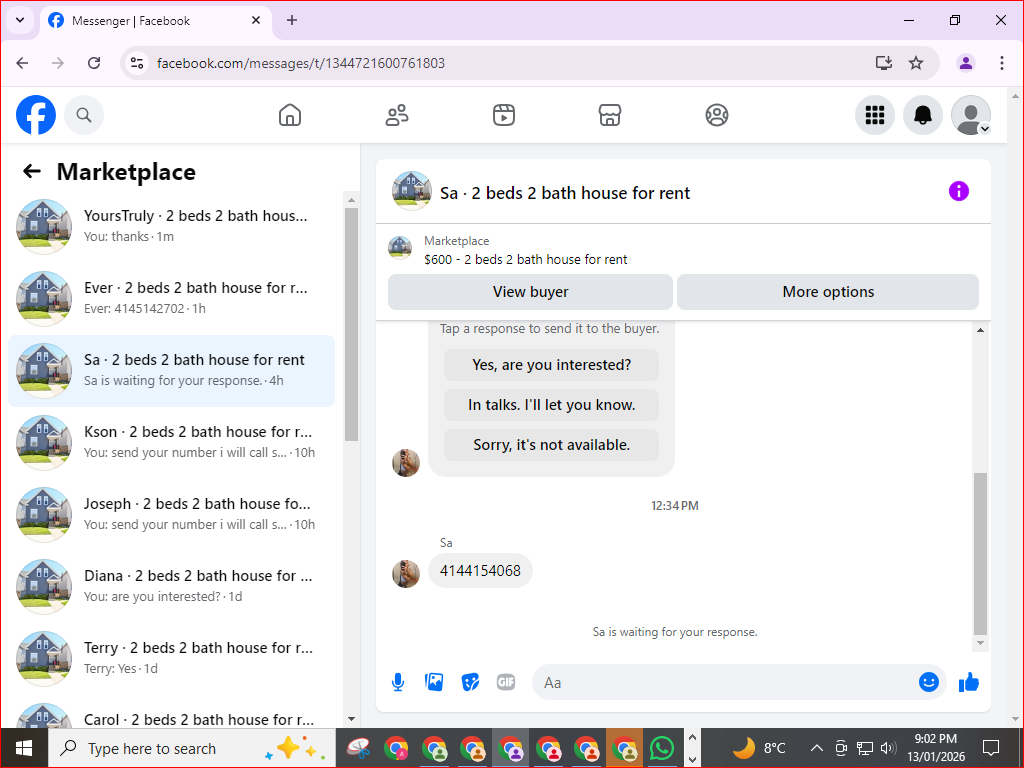Screen dimensions: 1024x768
Task: Send reply 'In talks. I'll let you know.'
Action: (551, 405)
